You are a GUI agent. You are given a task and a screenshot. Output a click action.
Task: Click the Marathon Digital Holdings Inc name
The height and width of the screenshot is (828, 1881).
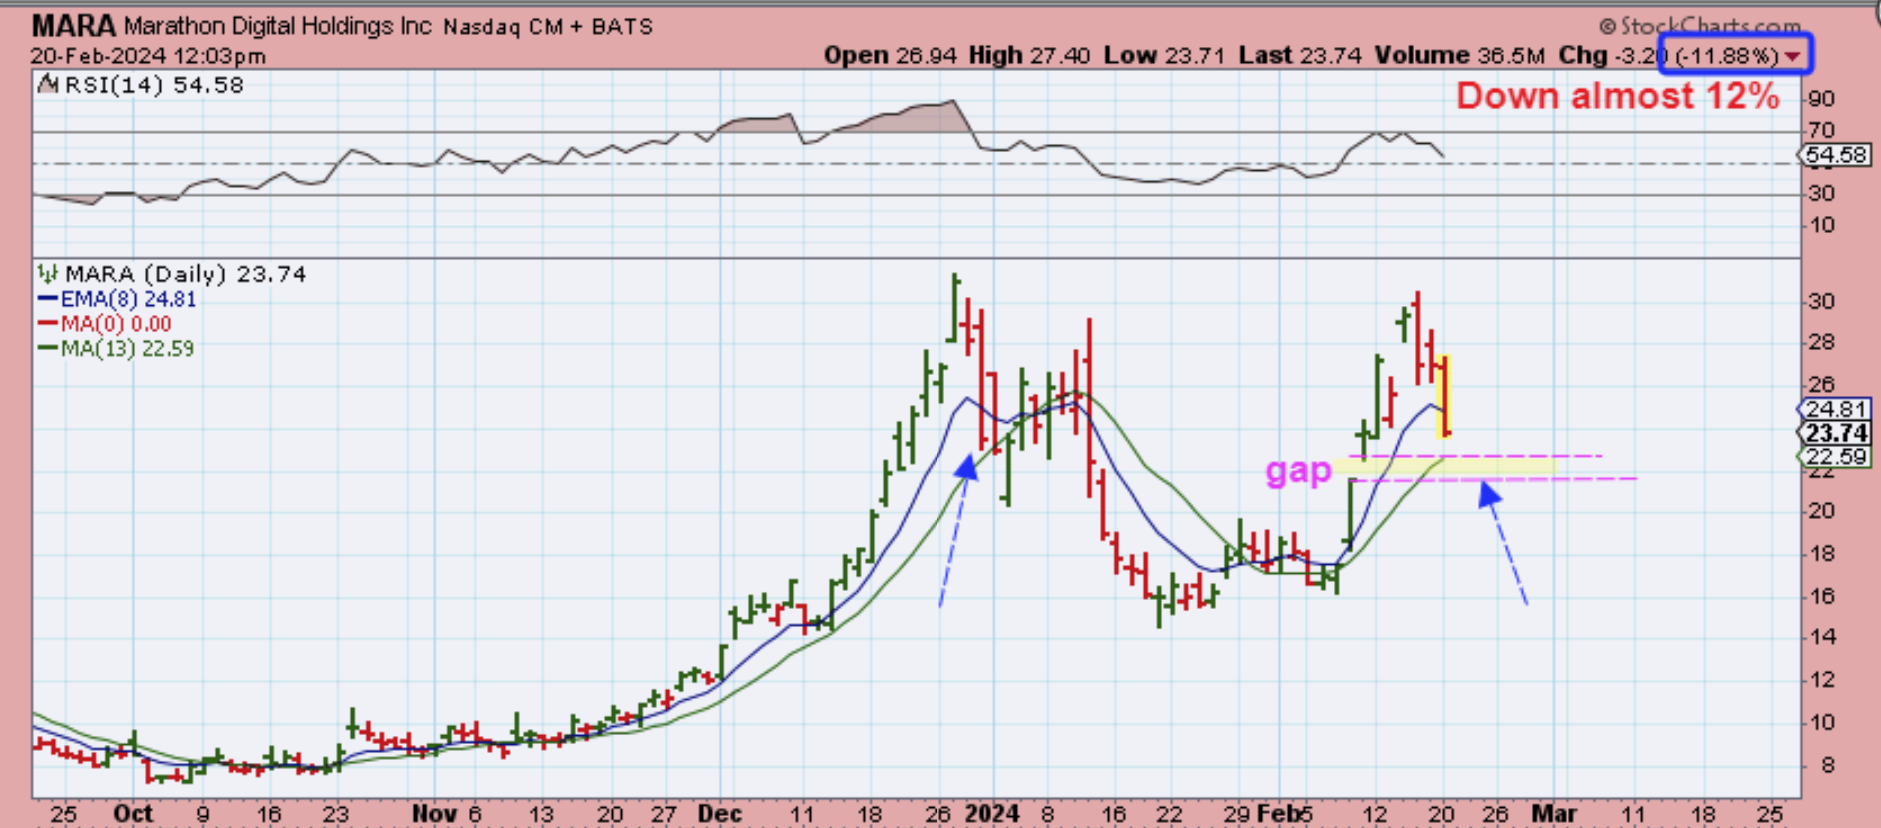pyautogui.click(x=278, y=26)
